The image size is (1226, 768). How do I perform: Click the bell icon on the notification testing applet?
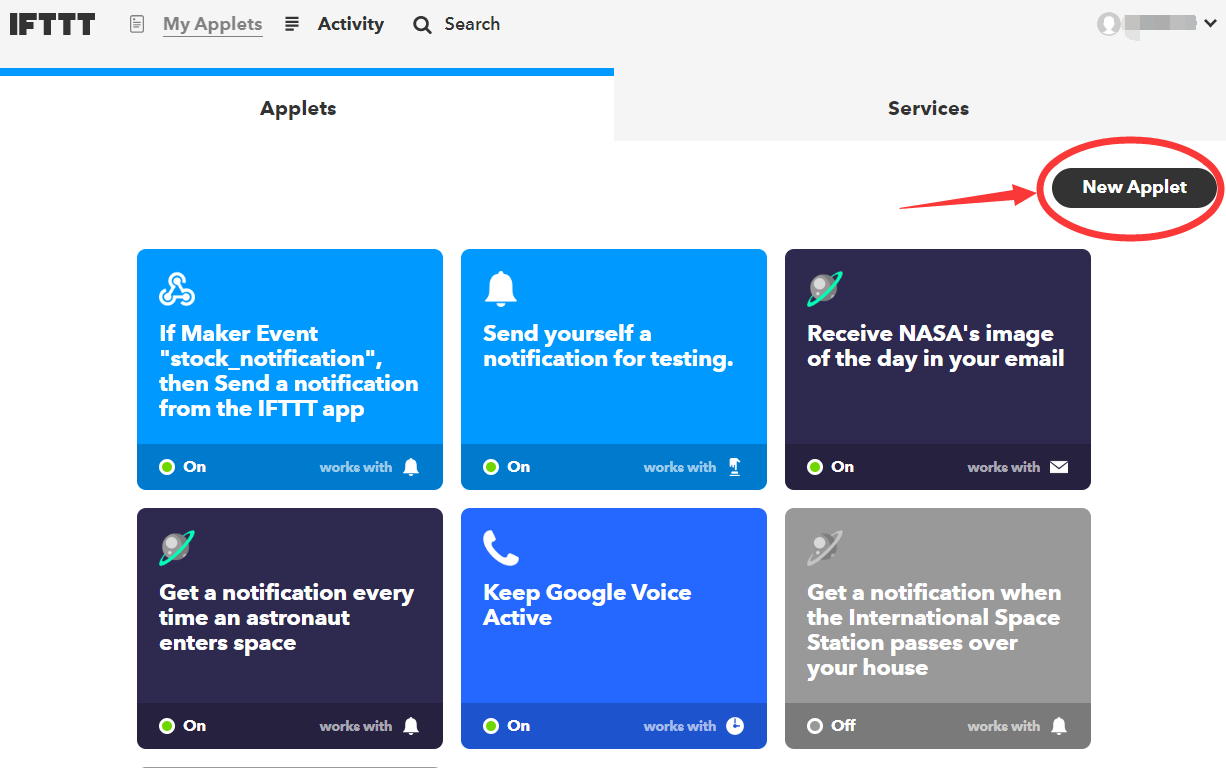(x=501, y=288)
